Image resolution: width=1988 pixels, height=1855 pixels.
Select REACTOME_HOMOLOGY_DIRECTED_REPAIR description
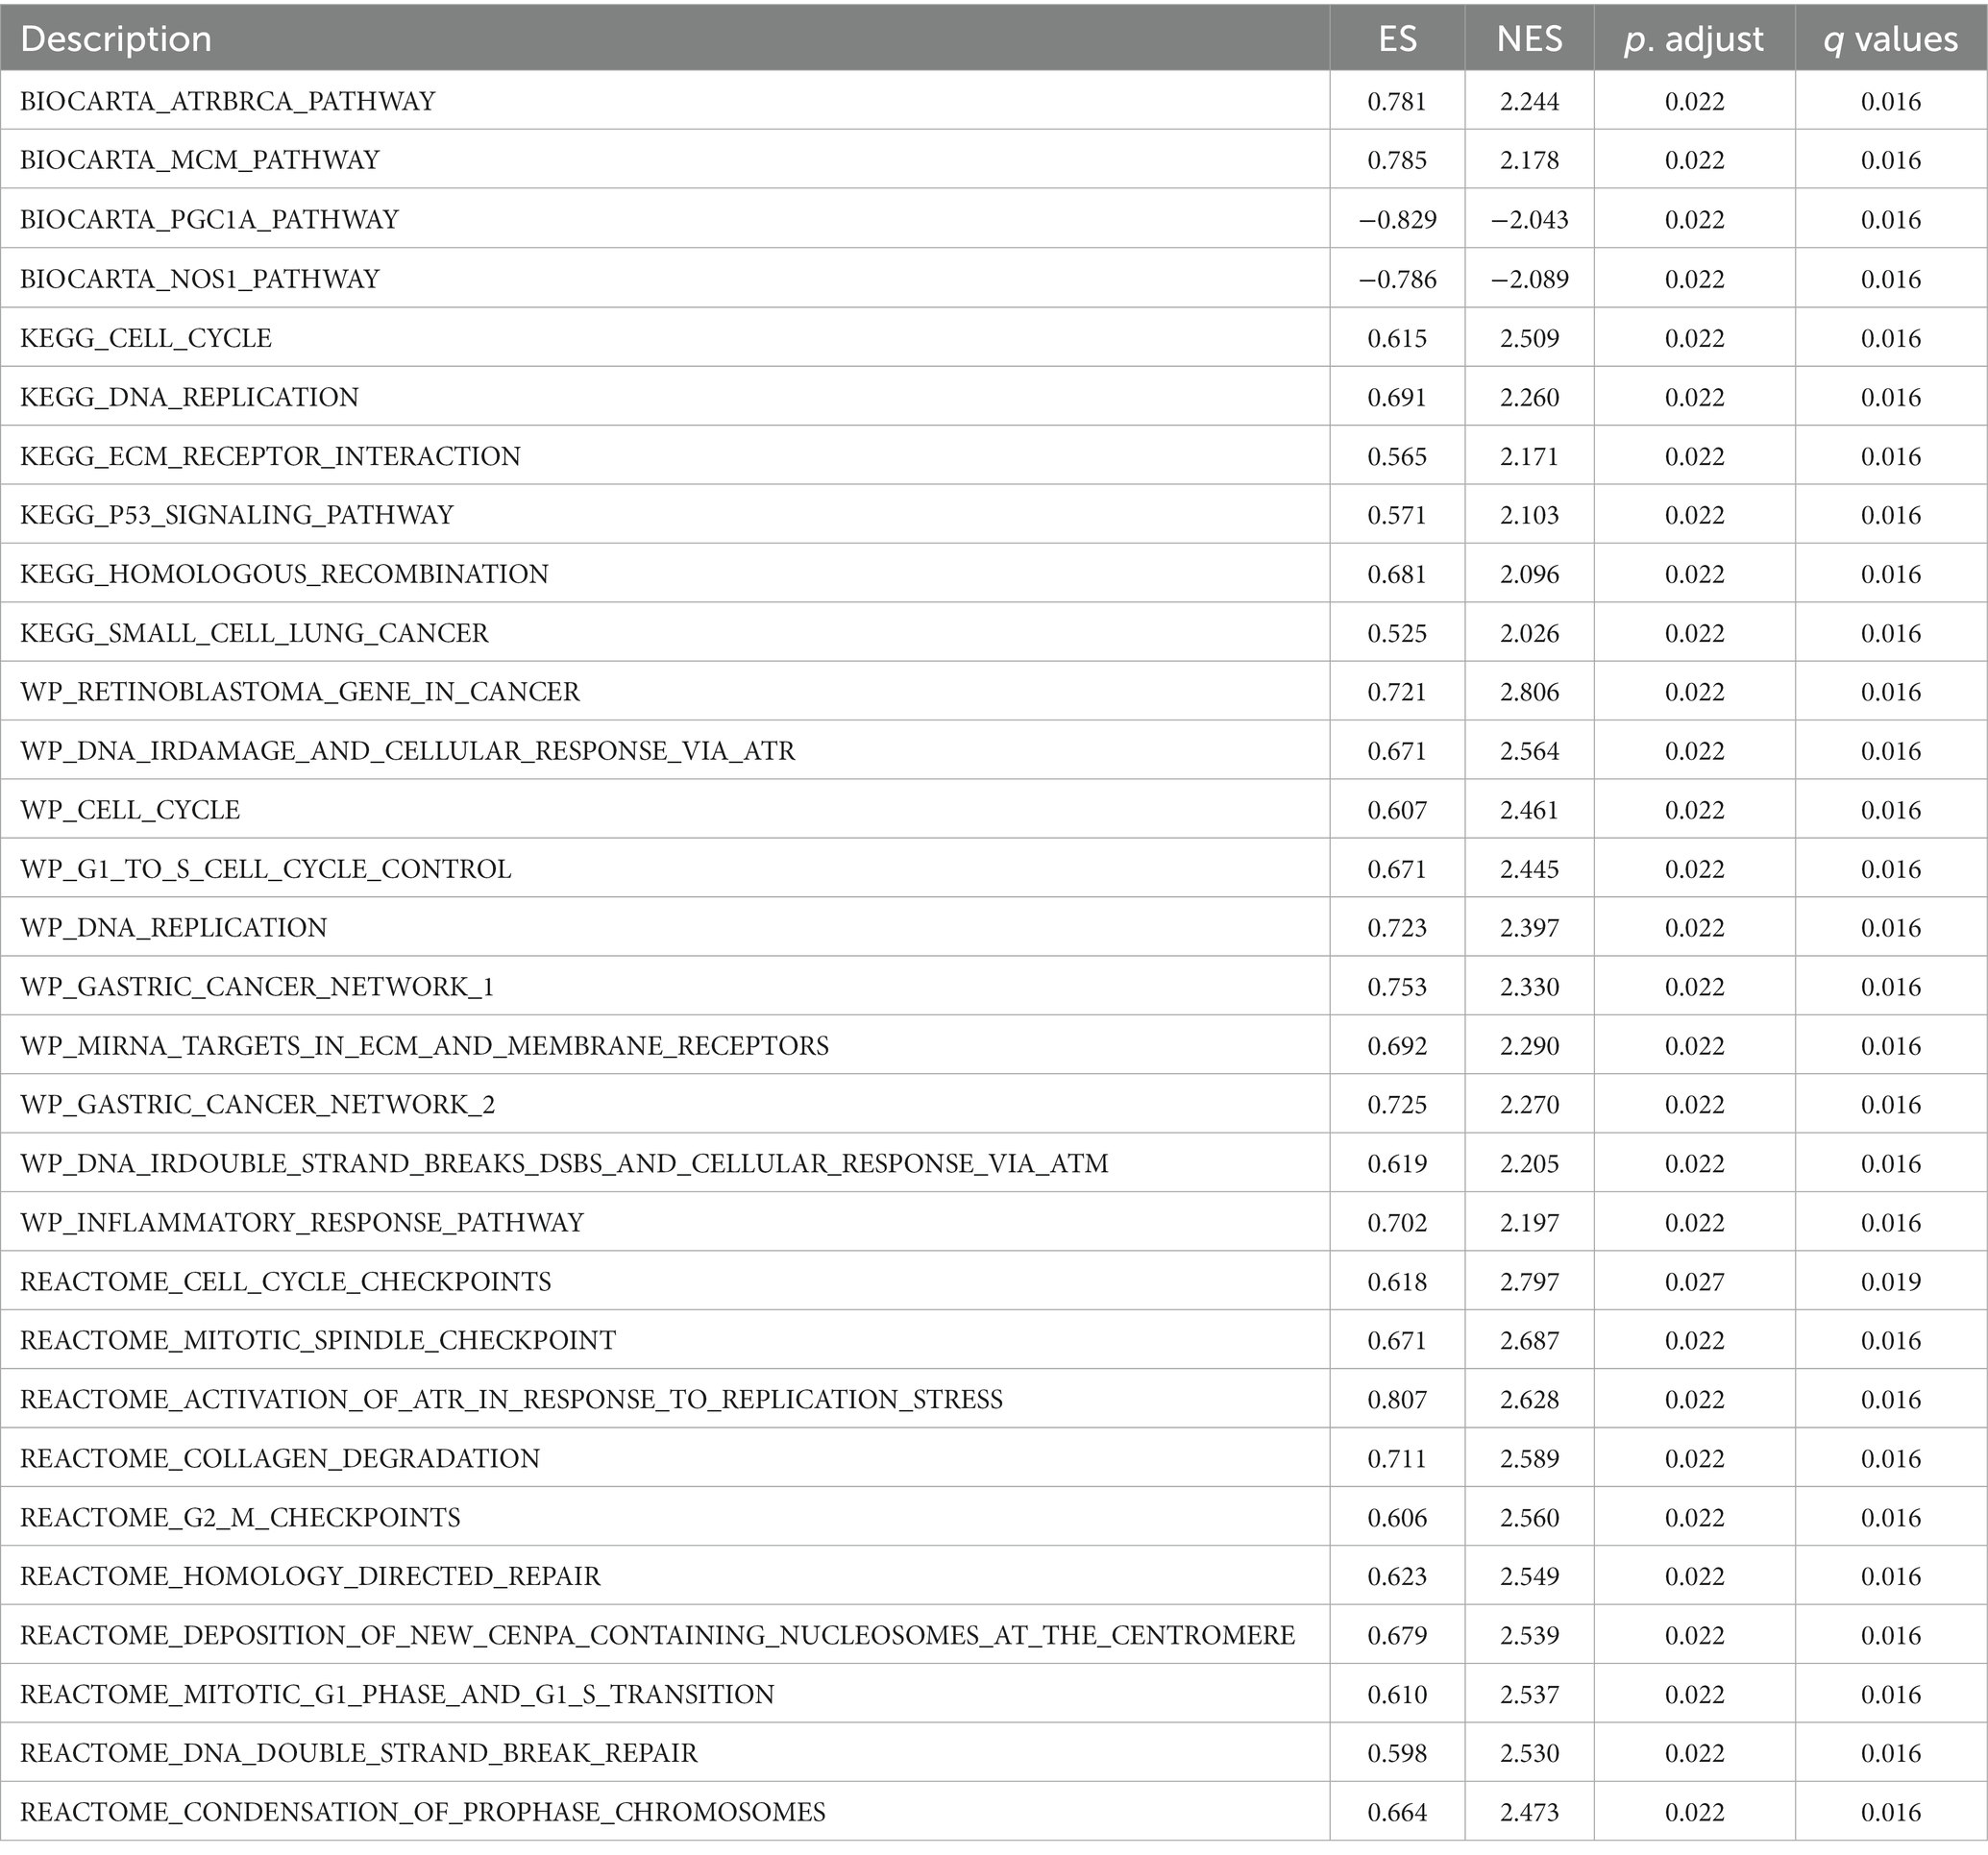click(x=310, y=1577)
